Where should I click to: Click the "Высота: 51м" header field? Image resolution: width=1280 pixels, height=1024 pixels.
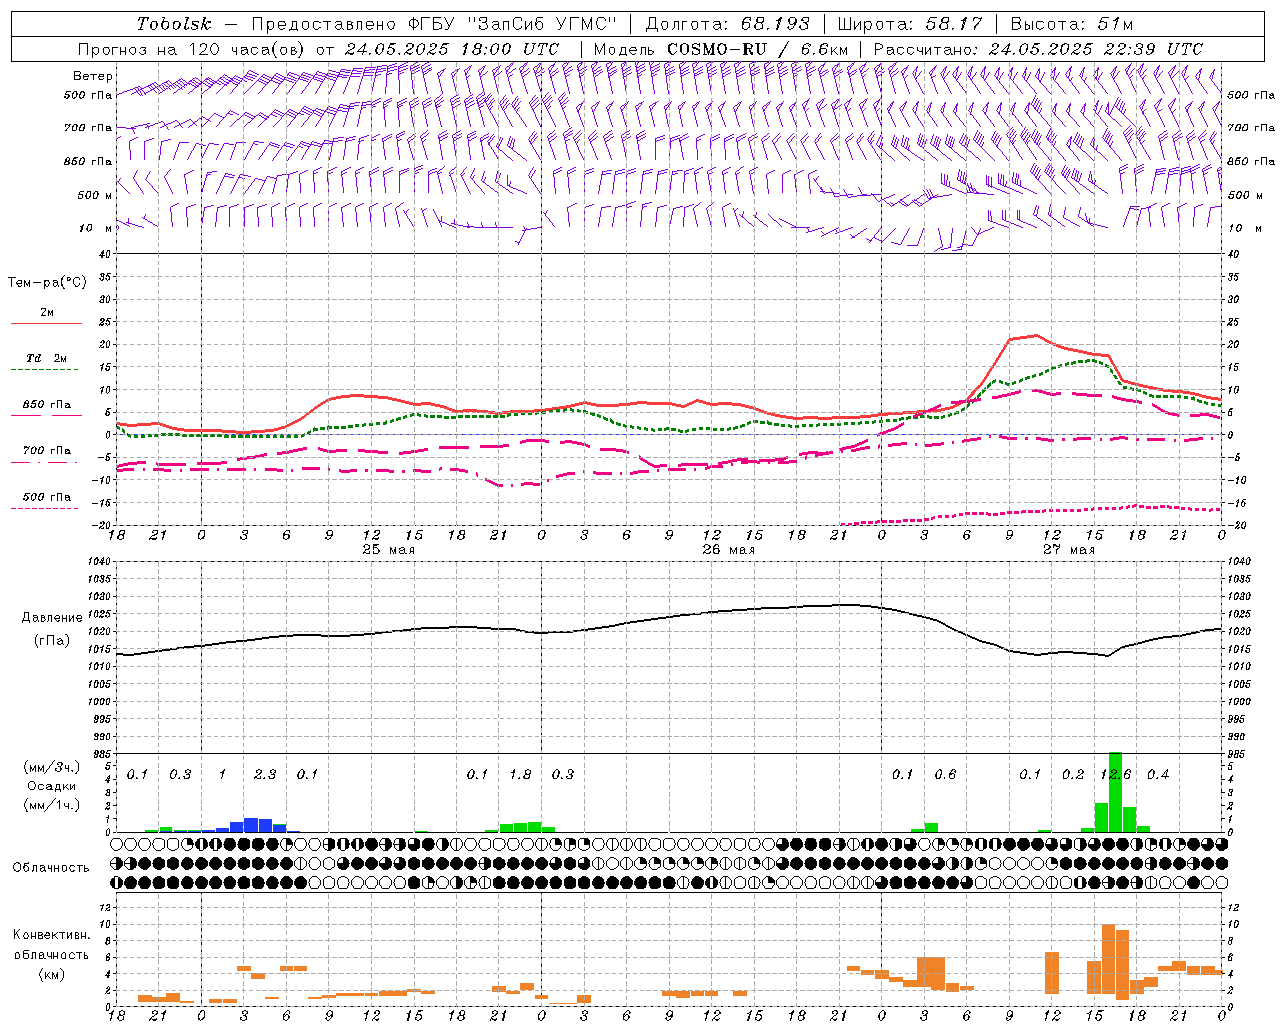pos(1072,24)
